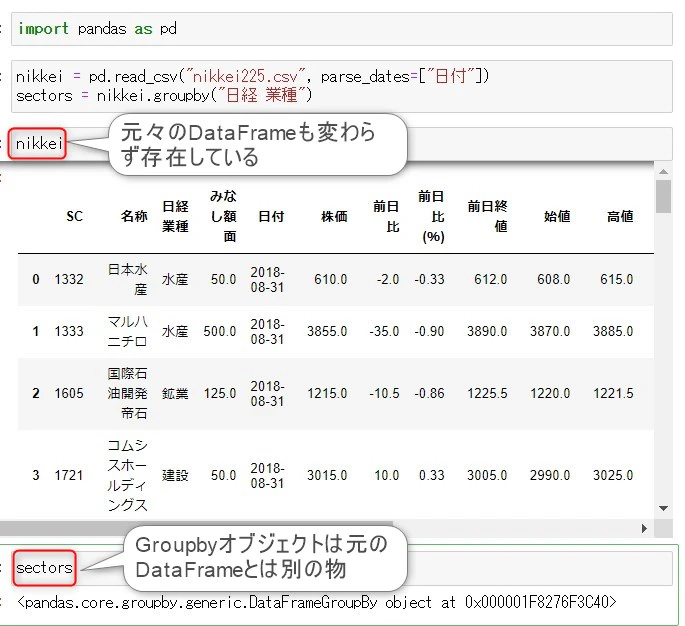
Task: Click the 高値 column header
Action: (620, 216)
